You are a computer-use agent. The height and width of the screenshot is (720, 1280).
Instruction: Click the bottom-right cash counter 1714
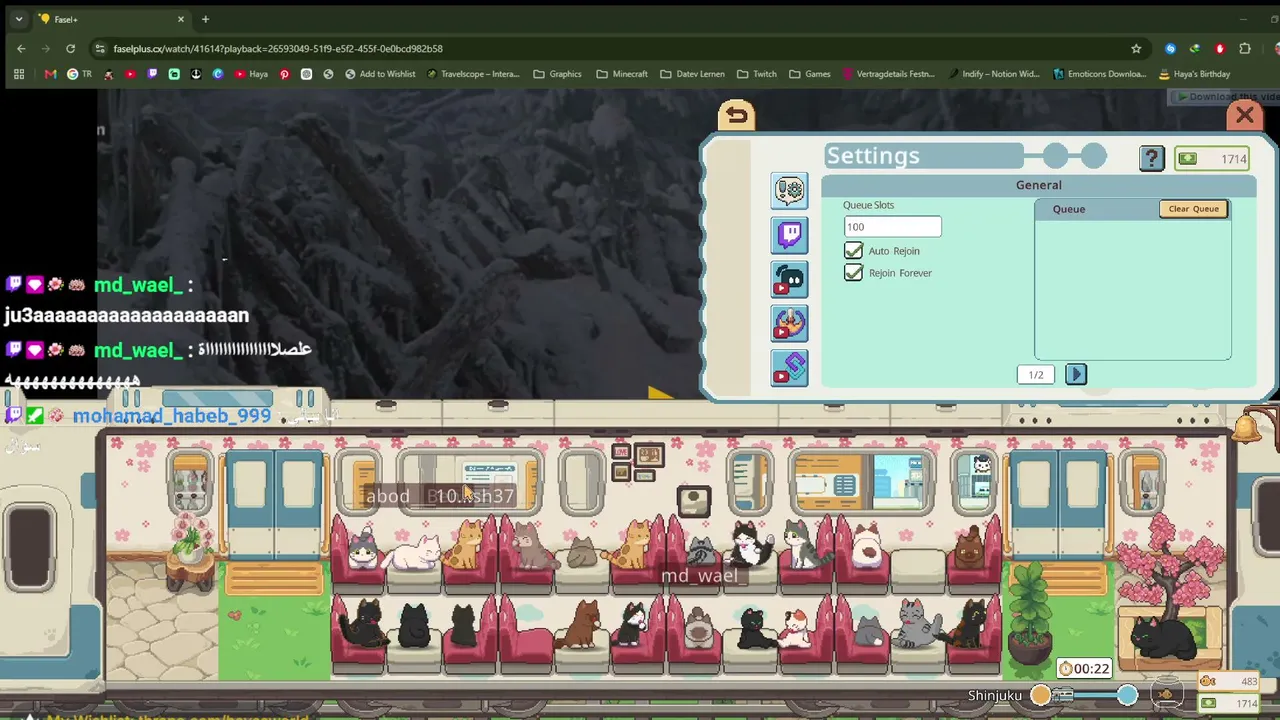point(1229,704)
